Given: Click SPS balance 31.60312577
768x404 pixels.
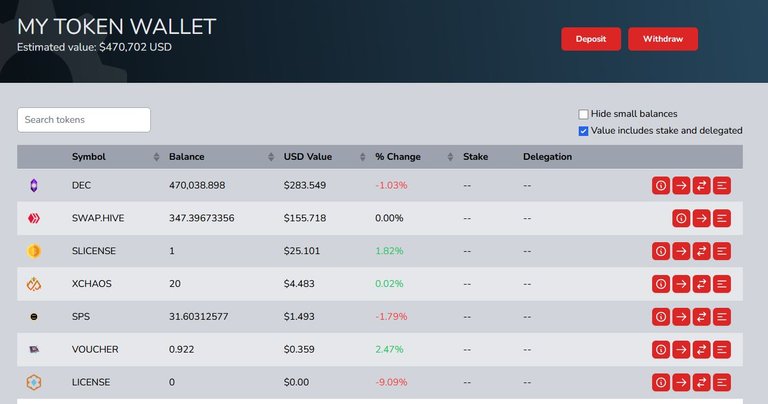Looking at the screenshot, I should point(198,317).
